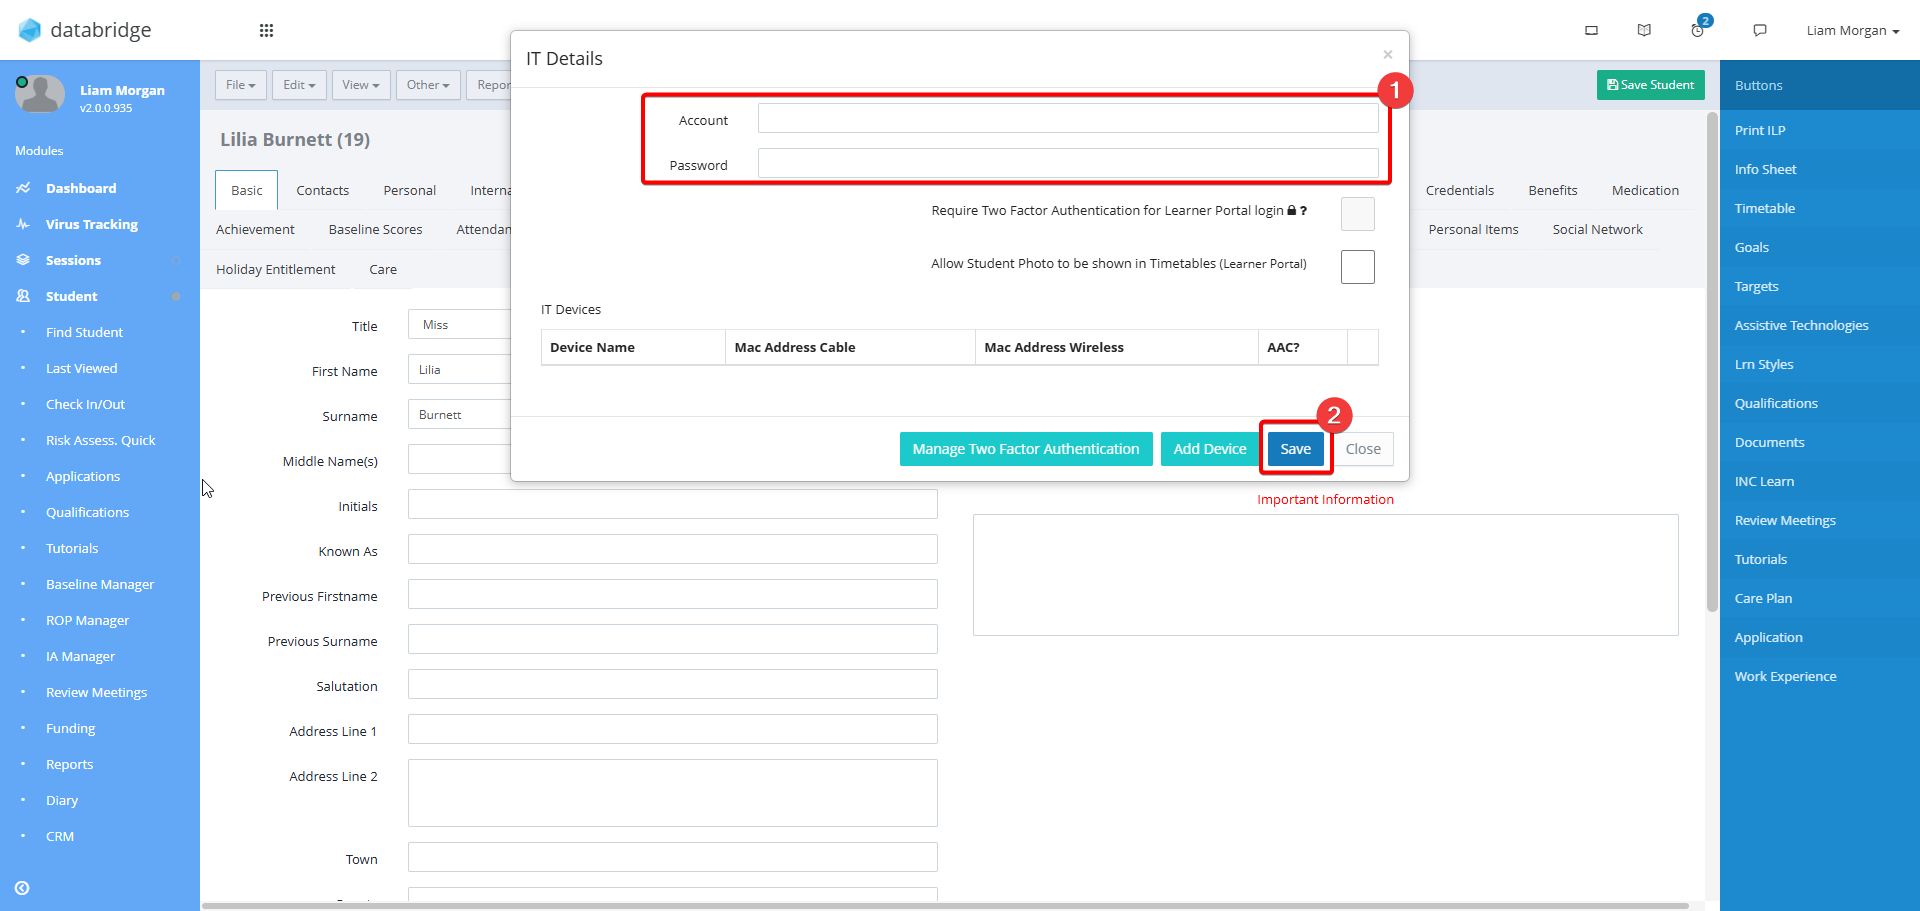1920x911 pixels.
Task: Click the Info Sheet button
Action: click(x=1820, y=169)
